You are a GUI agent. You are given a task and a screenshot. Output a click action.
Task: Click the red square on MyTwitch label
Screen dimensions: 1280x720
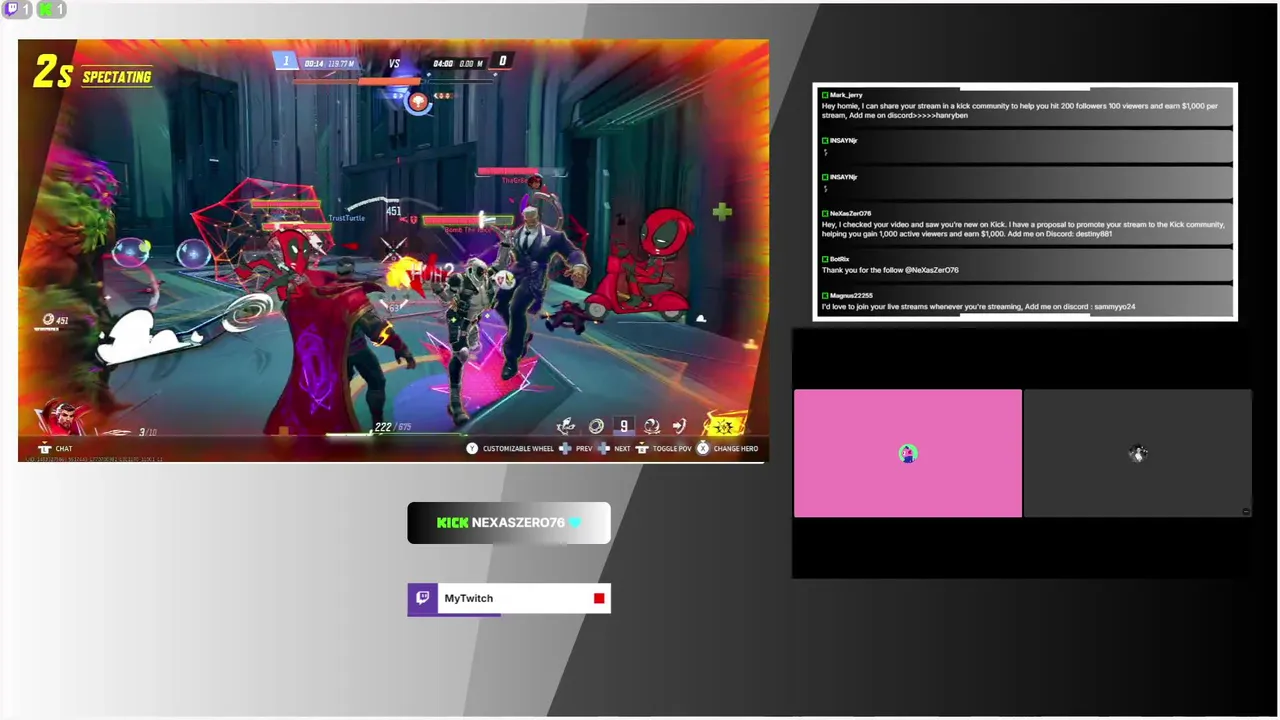pyautogui.click(x=599, y=598)
